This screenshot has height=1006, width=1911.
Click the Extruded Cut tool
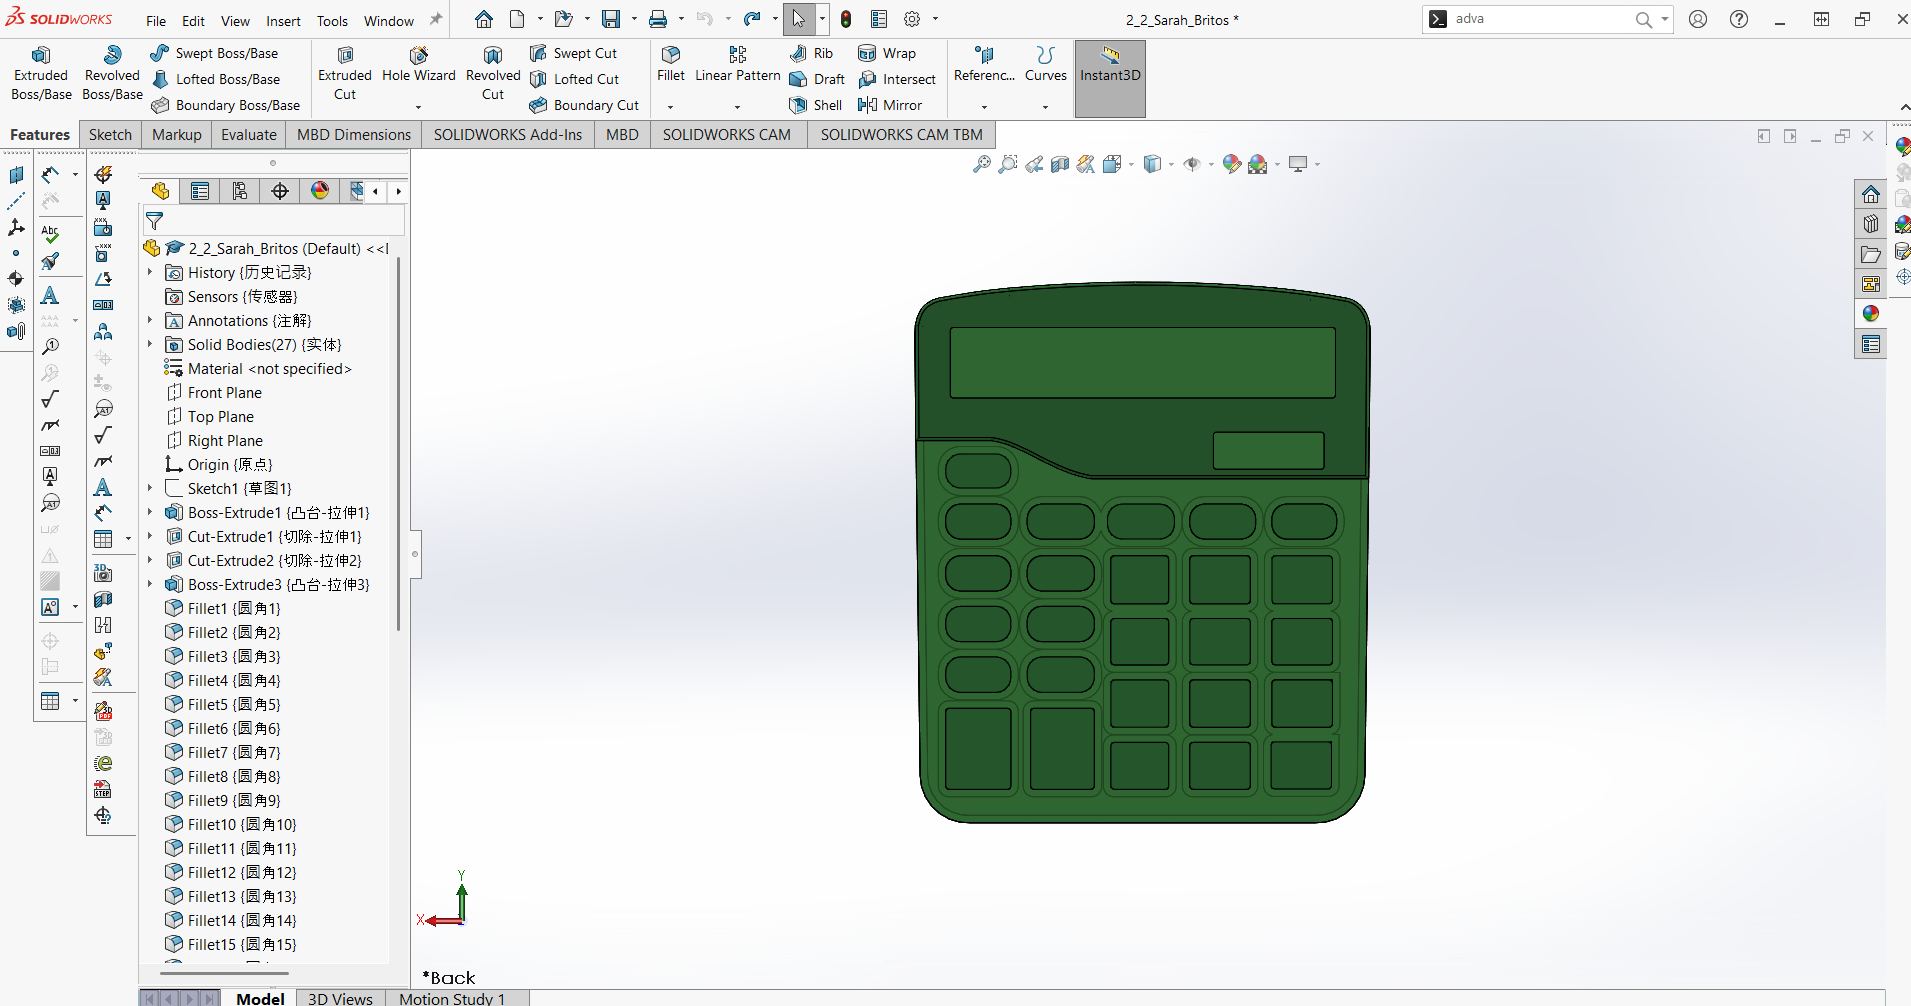point(345,74)
